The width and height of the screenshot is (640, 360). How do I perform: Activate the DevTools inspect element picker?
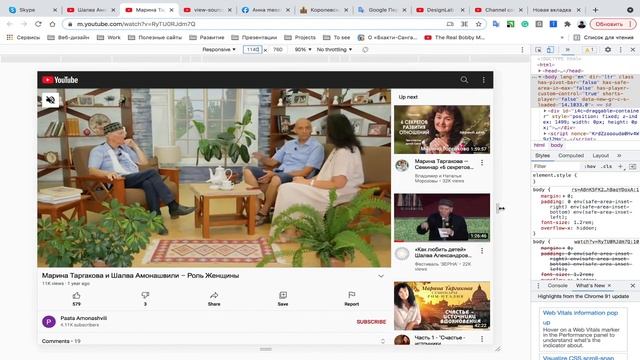point(538,49)
